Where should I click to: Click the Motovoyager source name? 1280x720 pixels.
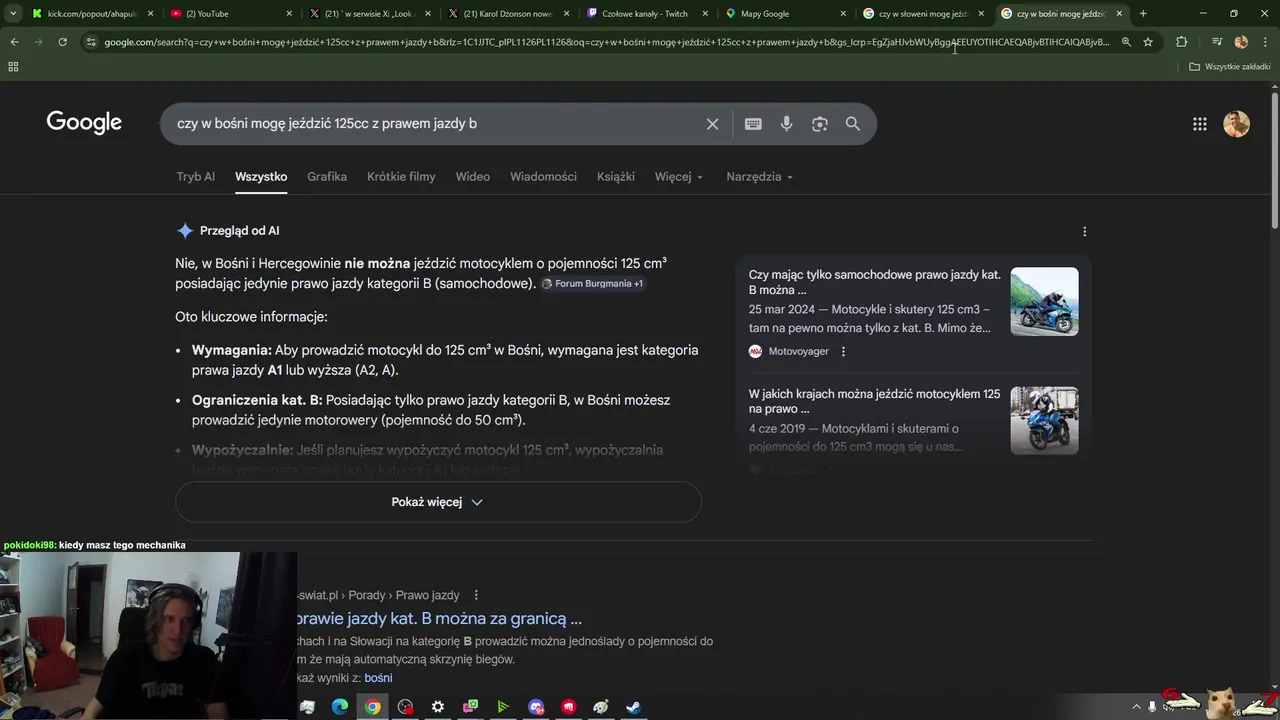point(798,351)
